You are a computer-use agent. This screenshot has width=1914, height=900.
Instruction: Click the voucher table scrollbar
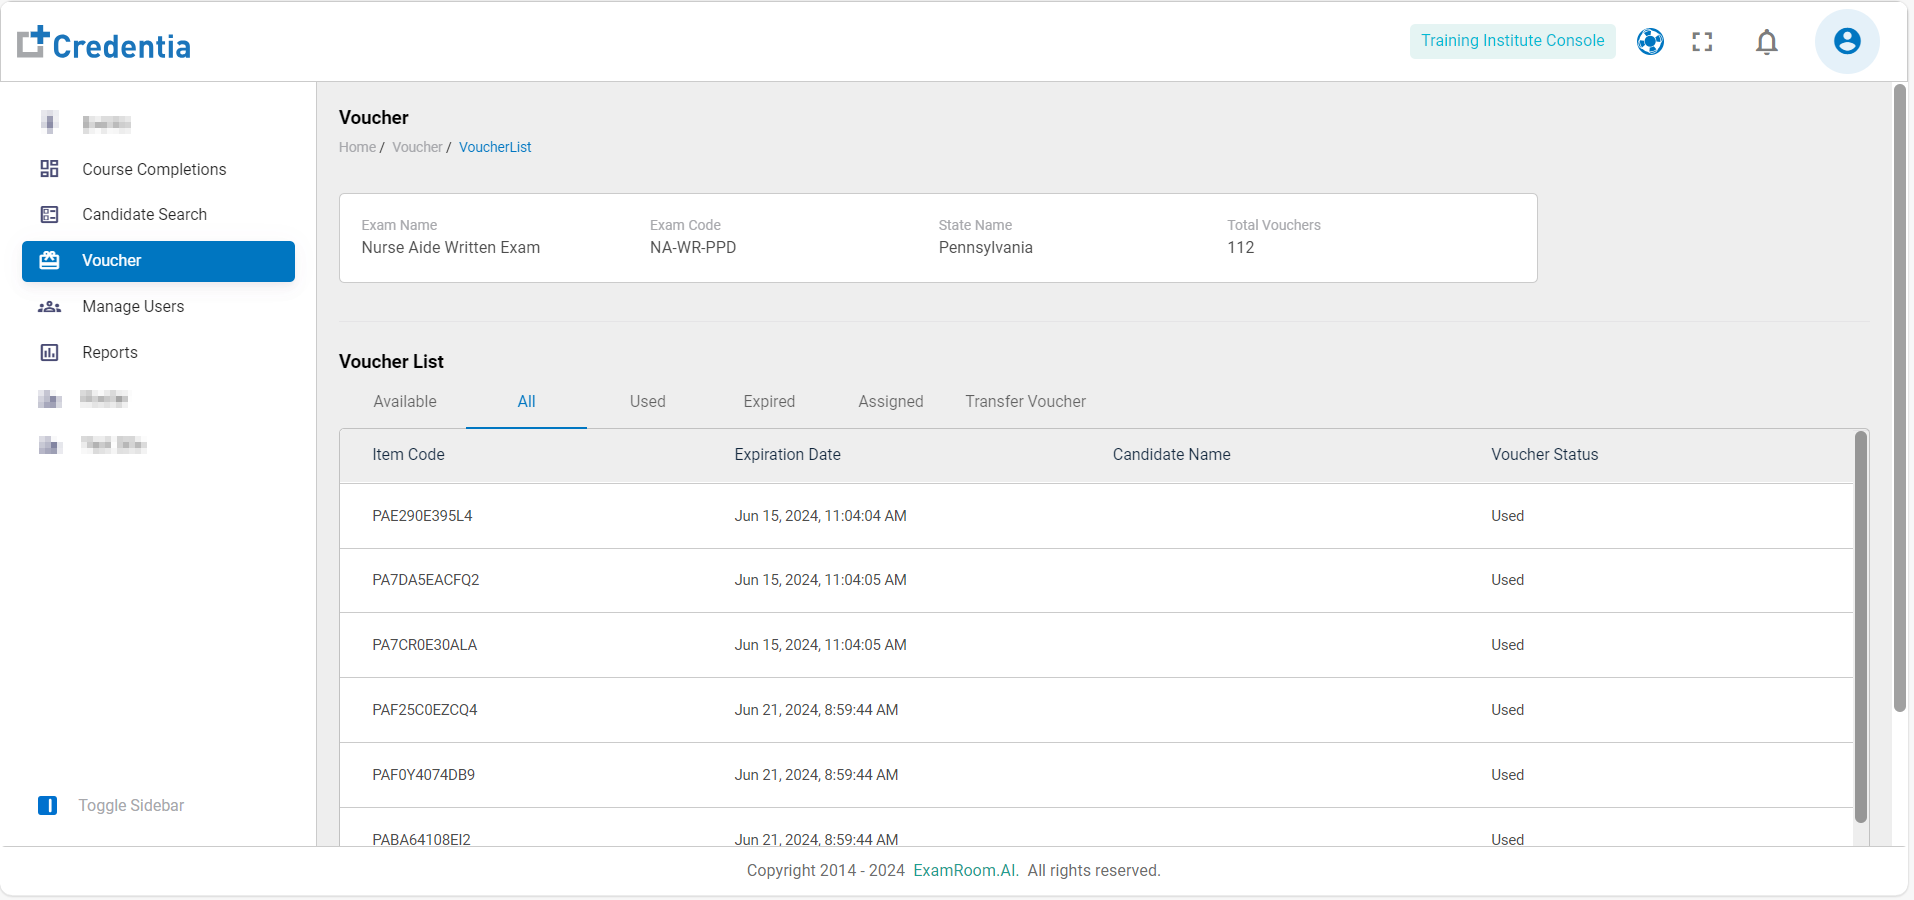click(1861, 626)
